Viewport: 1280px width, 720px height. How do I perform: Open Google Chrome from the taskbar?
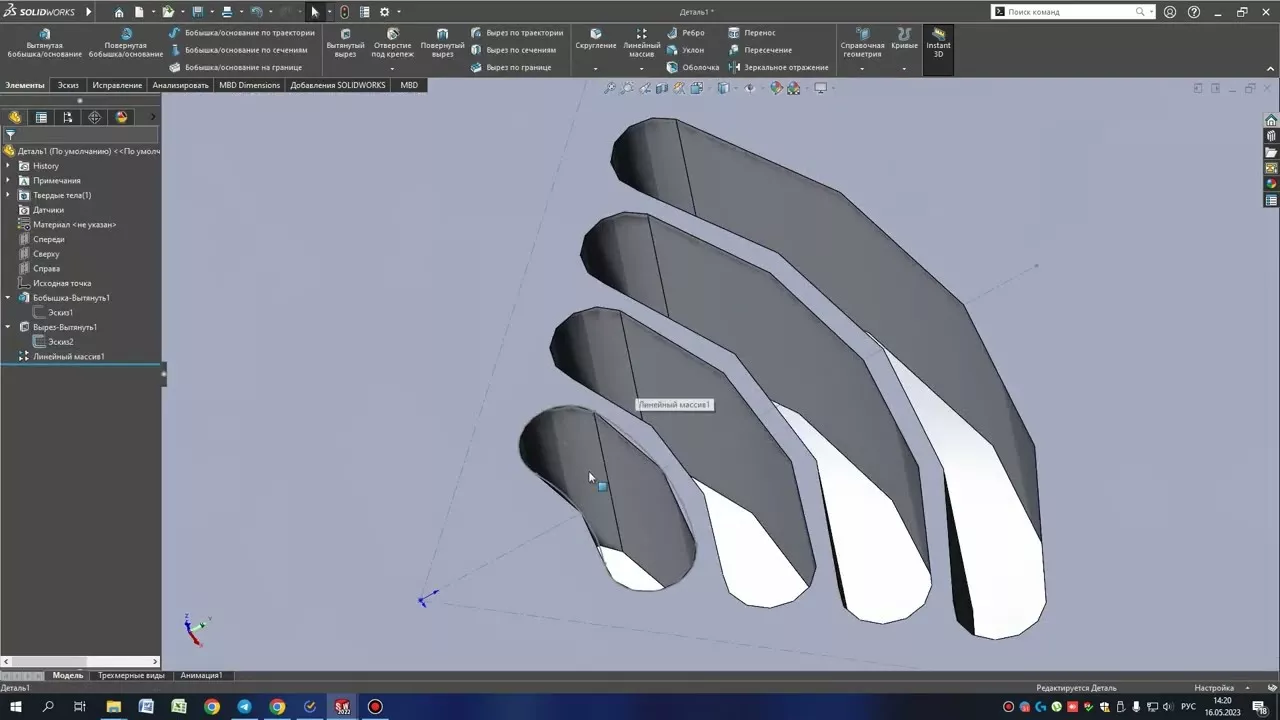[x=212, y=707]
